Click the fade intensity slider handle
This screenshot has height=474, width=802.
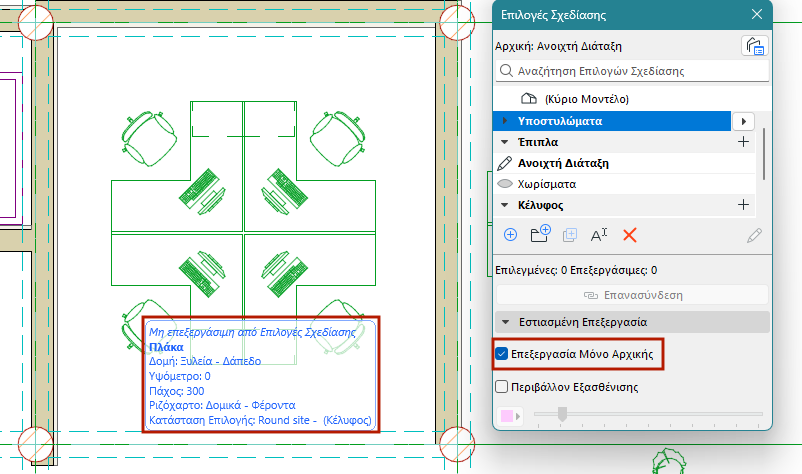(562, 414)
